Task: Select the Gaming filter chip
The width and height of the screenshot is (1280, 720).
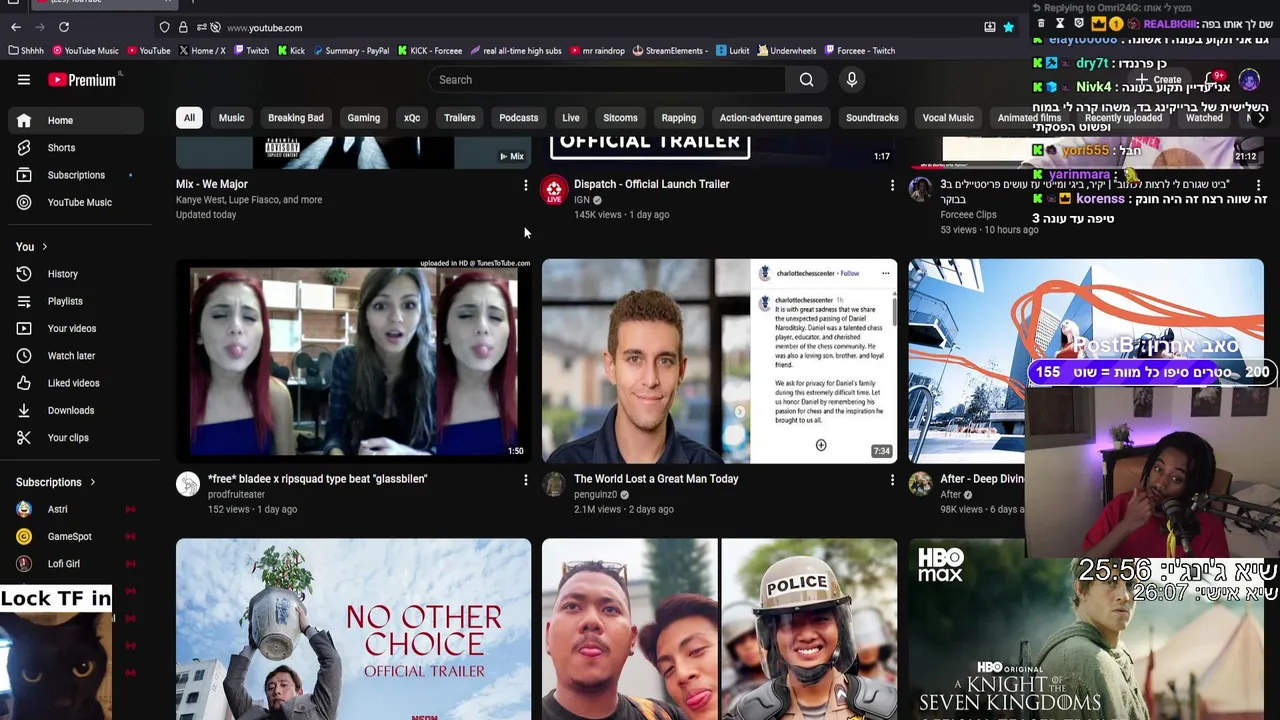Action: pos(364,118)
